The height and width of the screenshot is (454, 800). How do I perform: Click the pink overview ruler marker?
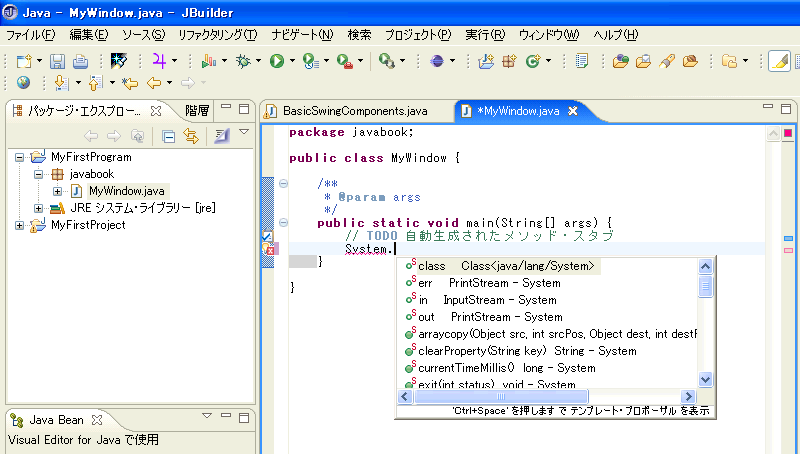click(x=788, y=250)
